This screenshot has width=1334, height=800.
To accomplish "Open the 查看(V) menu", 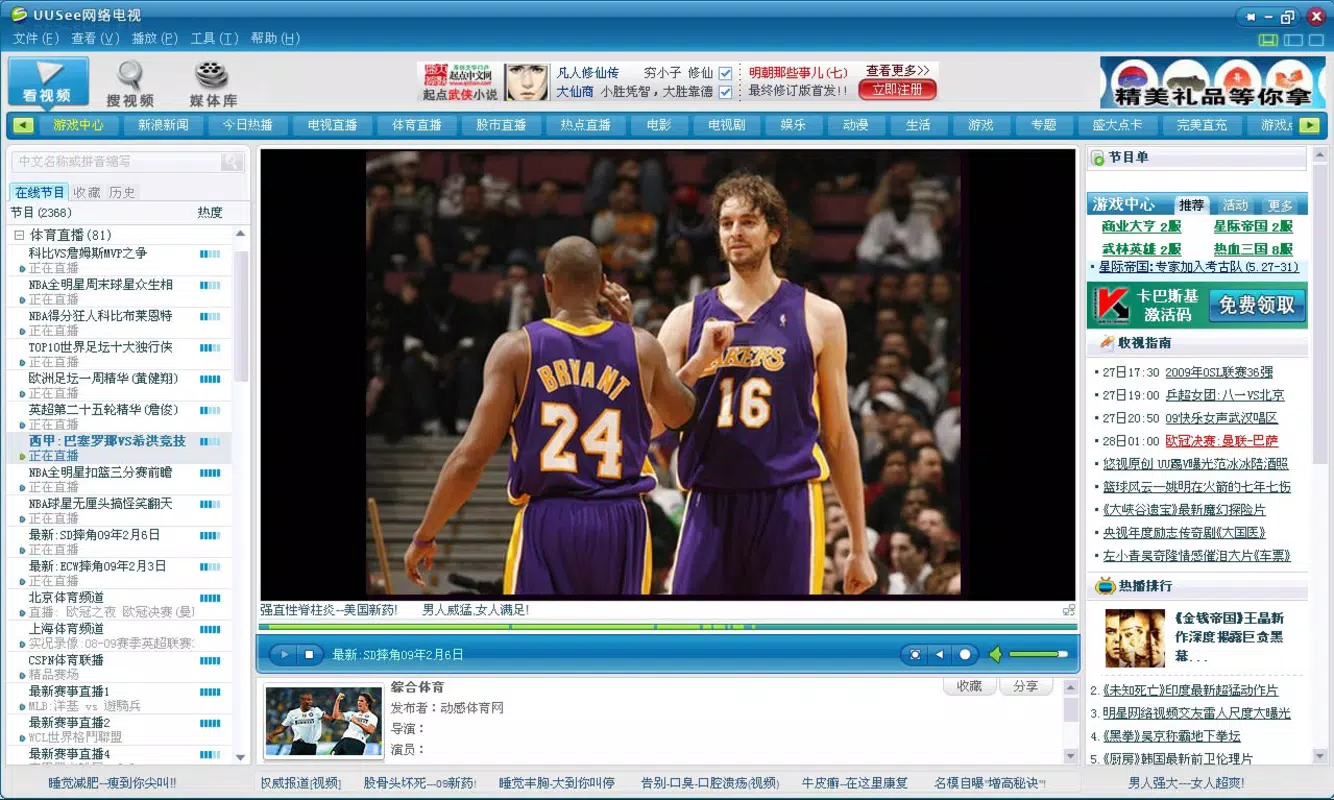I will 95,38.
